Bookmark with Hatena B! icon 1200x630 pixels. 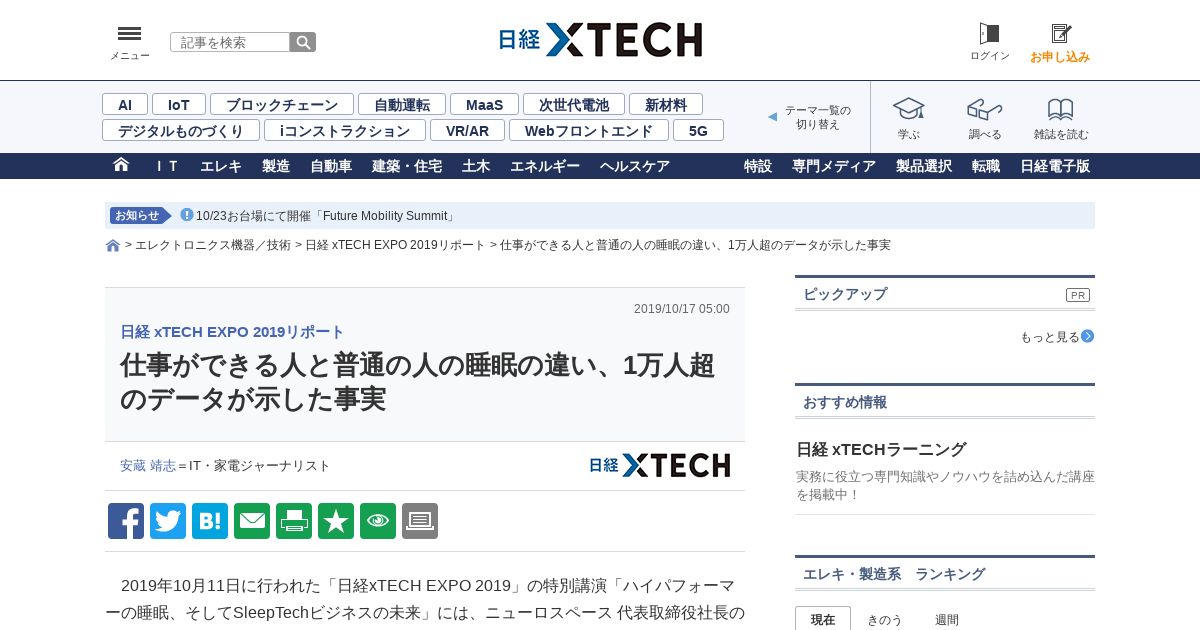tap(210, 521)
